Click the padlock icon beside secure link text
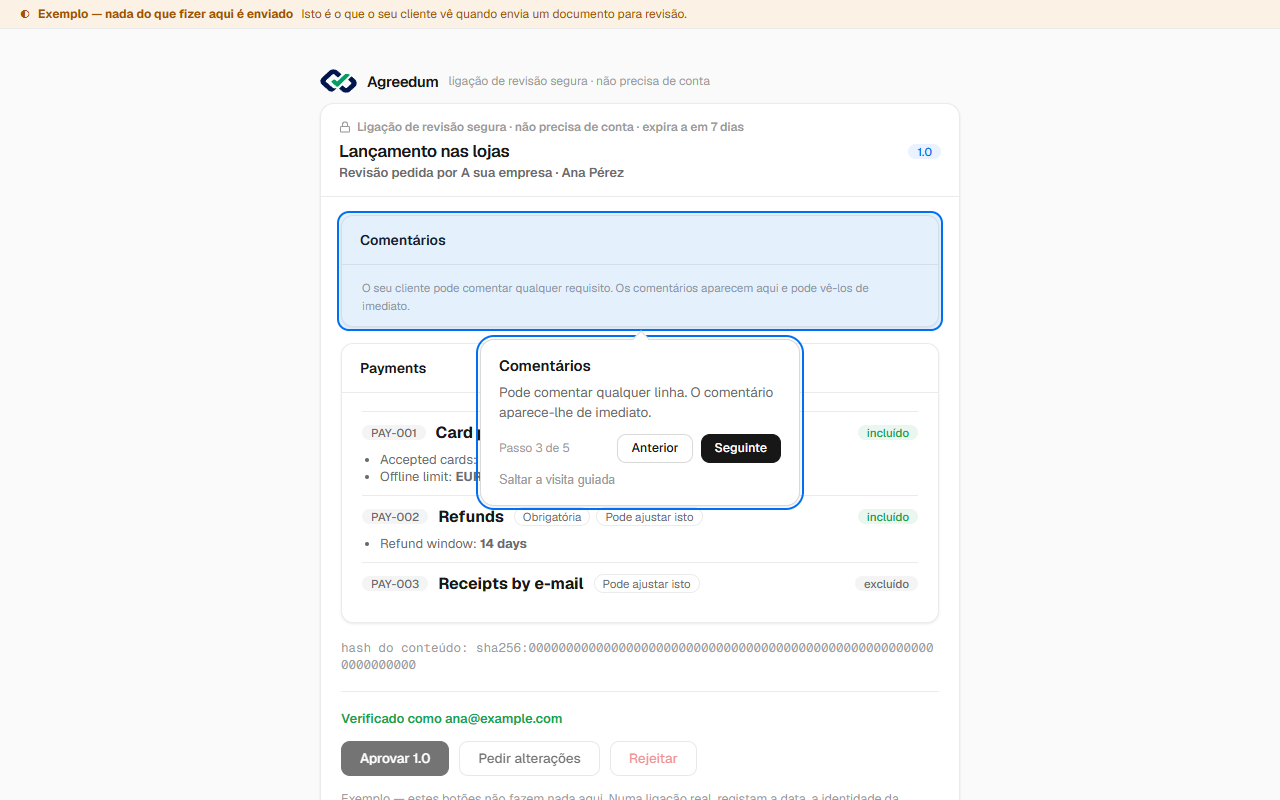1280x800 pixels. (345, 127)
